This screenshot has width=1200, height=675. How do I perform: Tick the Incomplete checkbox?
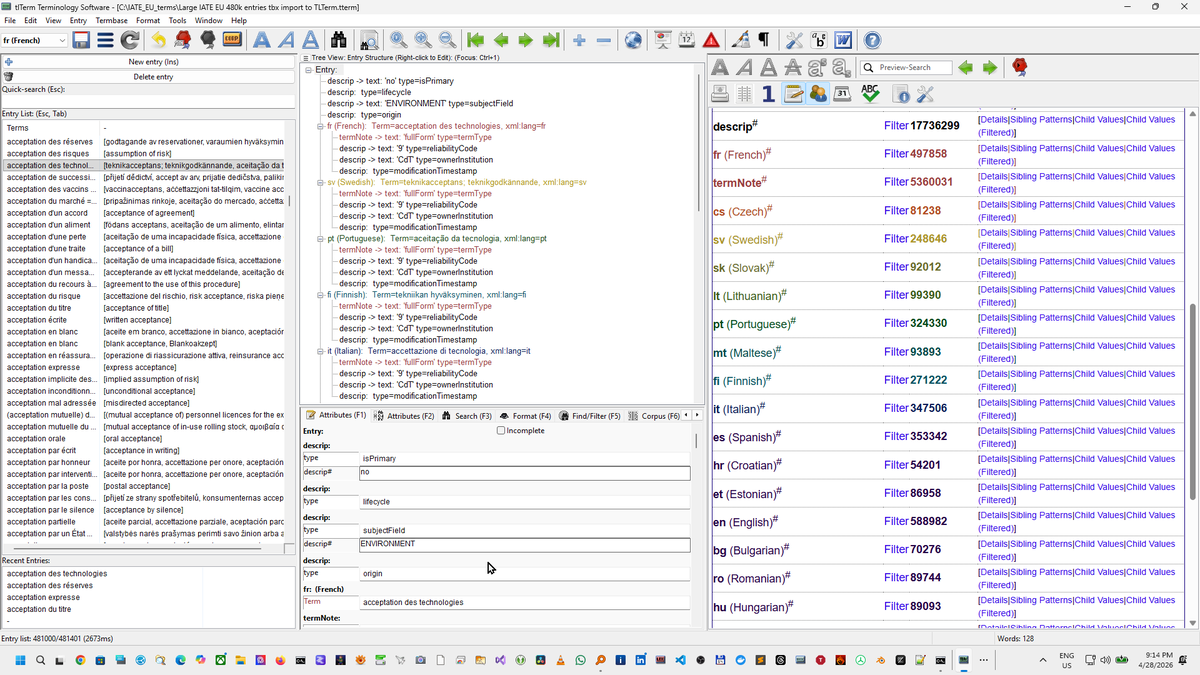501,431
